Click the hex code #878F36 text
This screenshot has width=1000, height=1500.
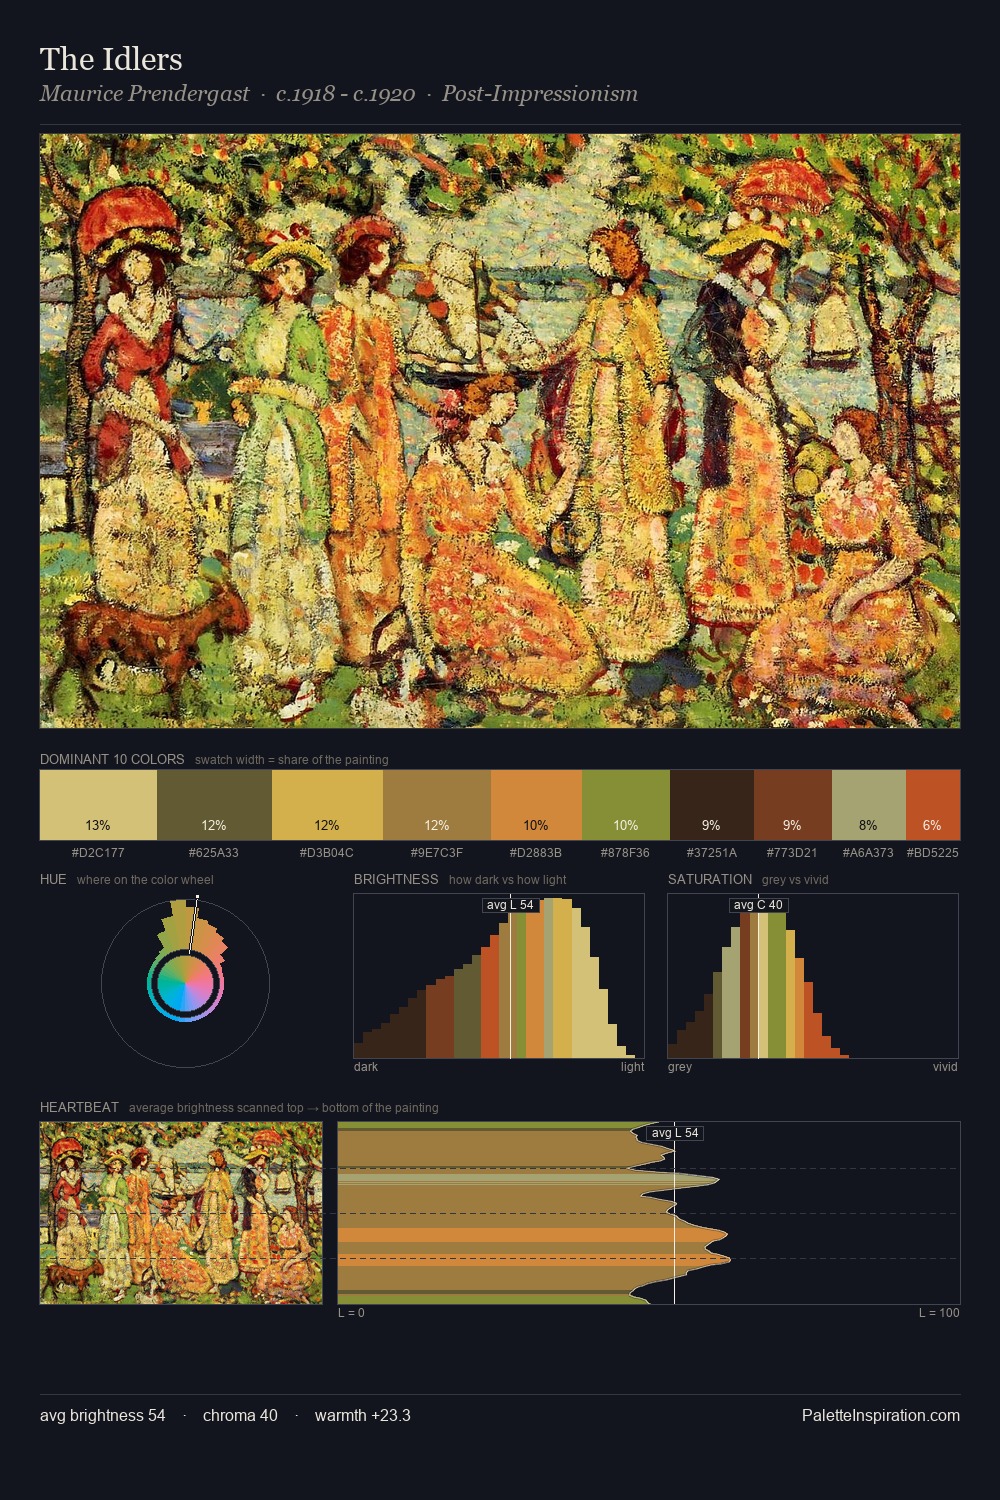[626, 853]
